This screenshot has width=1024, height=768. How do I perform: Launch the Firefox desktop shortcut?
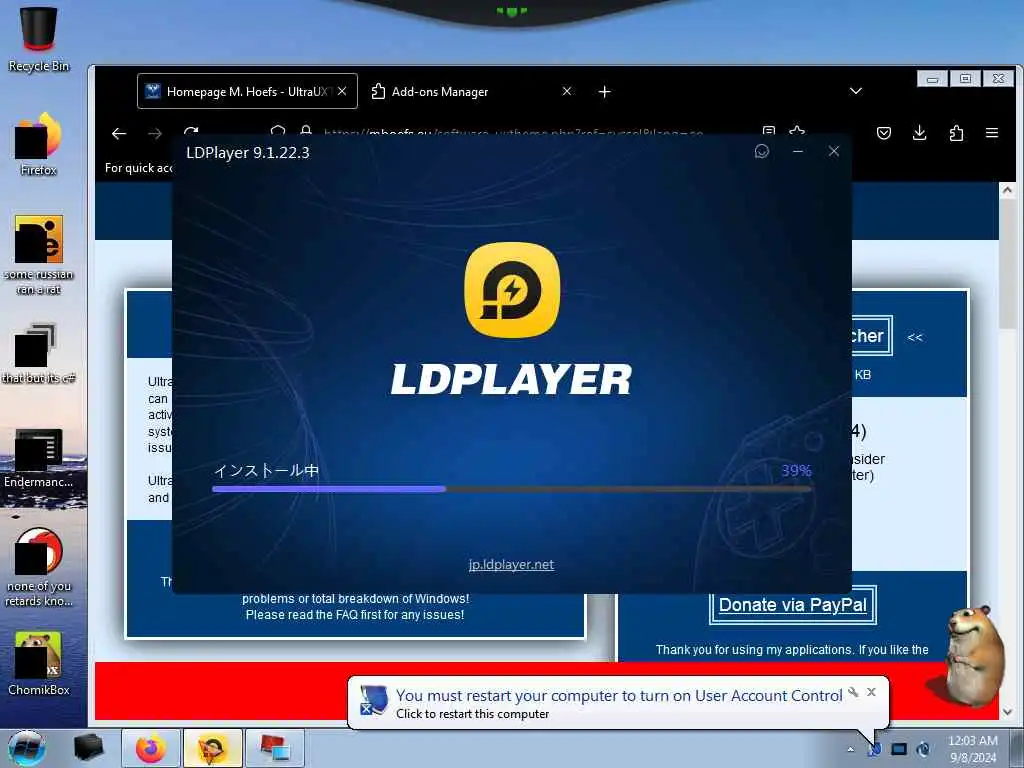39,144
